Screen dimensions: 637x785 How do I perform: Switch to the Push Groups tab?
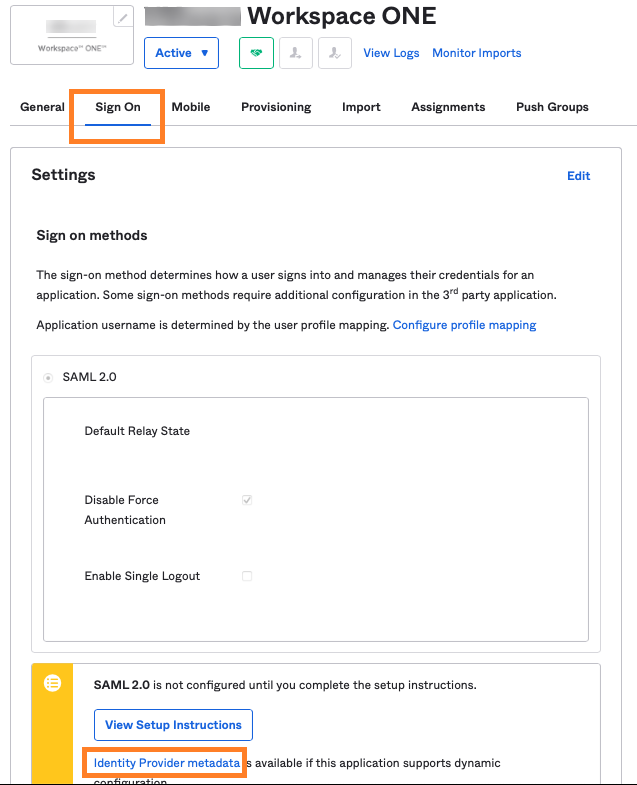coord(552,107)
